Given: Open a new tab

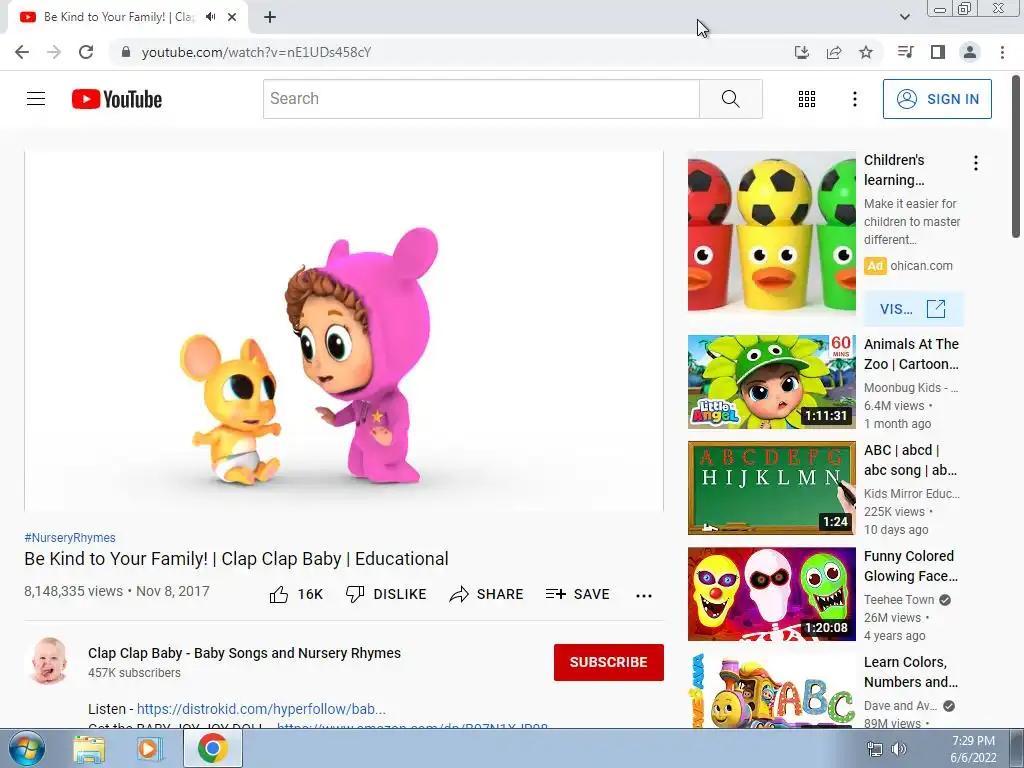Looking at the screenshot, I should 270,17.
